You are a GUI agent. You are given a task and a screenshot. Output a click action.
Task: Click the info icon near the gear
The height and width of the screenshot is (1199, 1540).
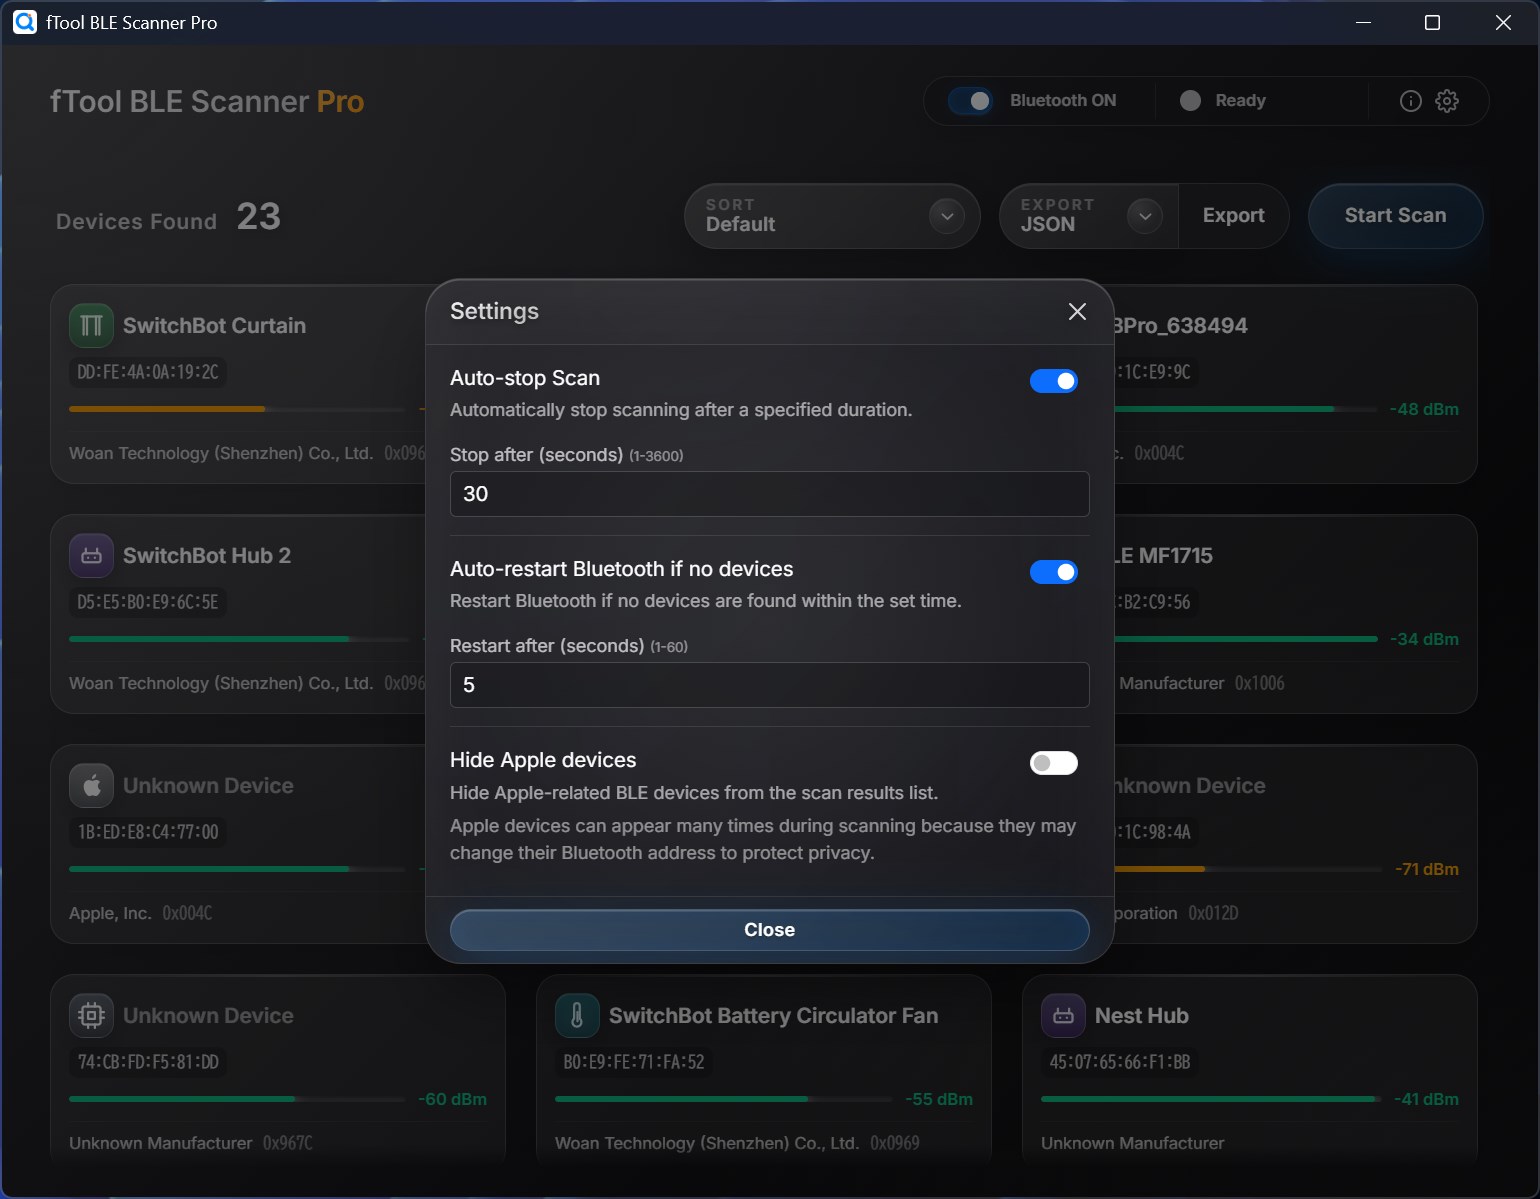1410,101
